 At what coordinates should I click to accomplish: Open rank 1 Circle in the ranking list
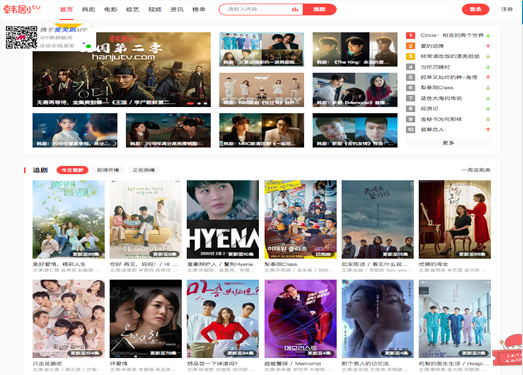click(452, 35)
